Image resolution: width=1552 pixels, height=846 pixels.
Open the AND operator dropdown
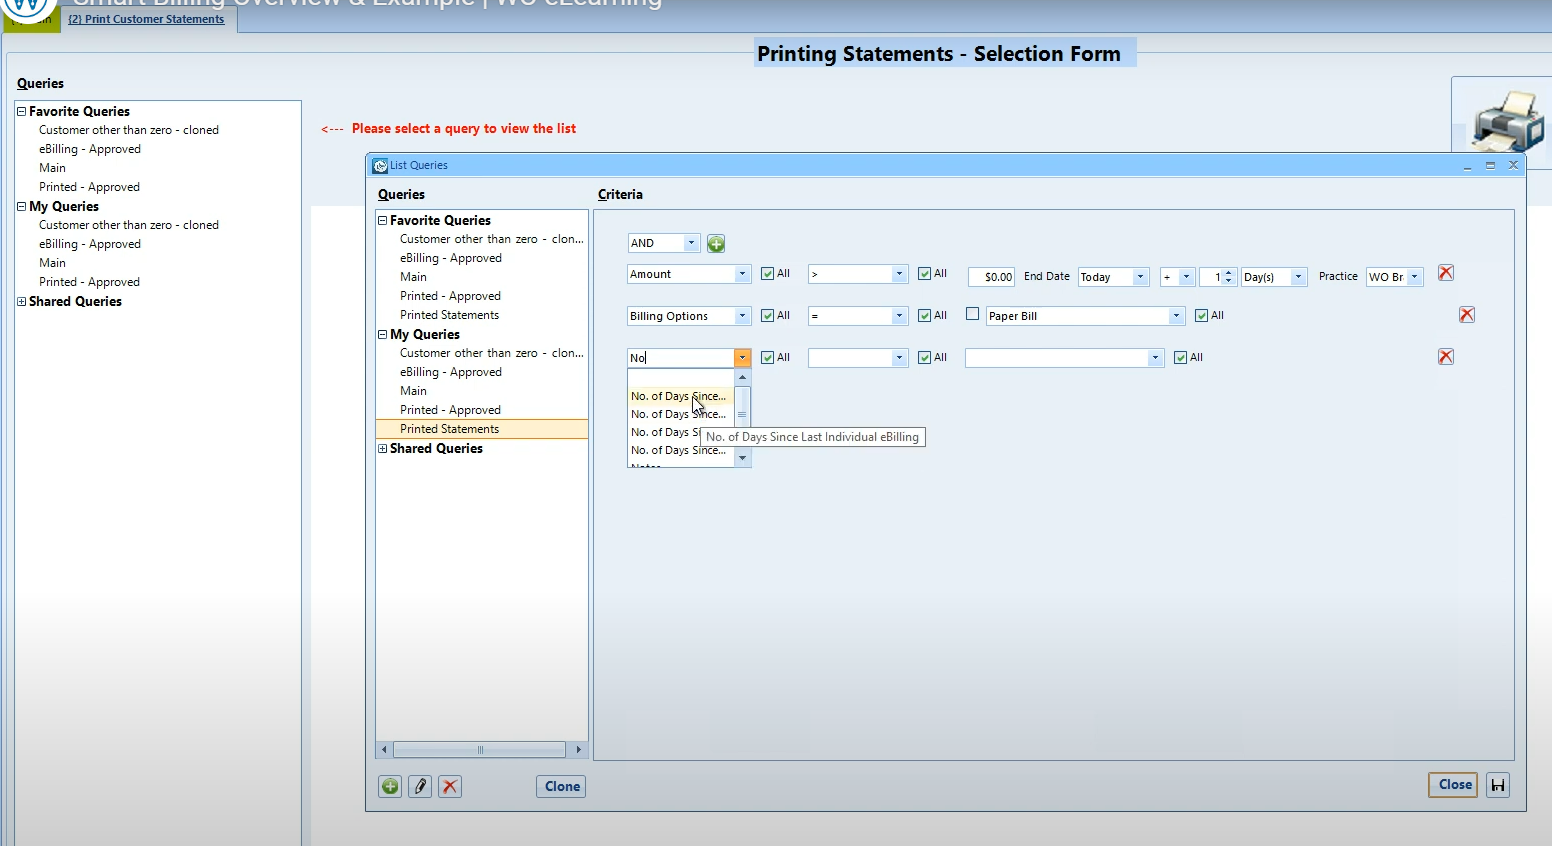[691, 243]
